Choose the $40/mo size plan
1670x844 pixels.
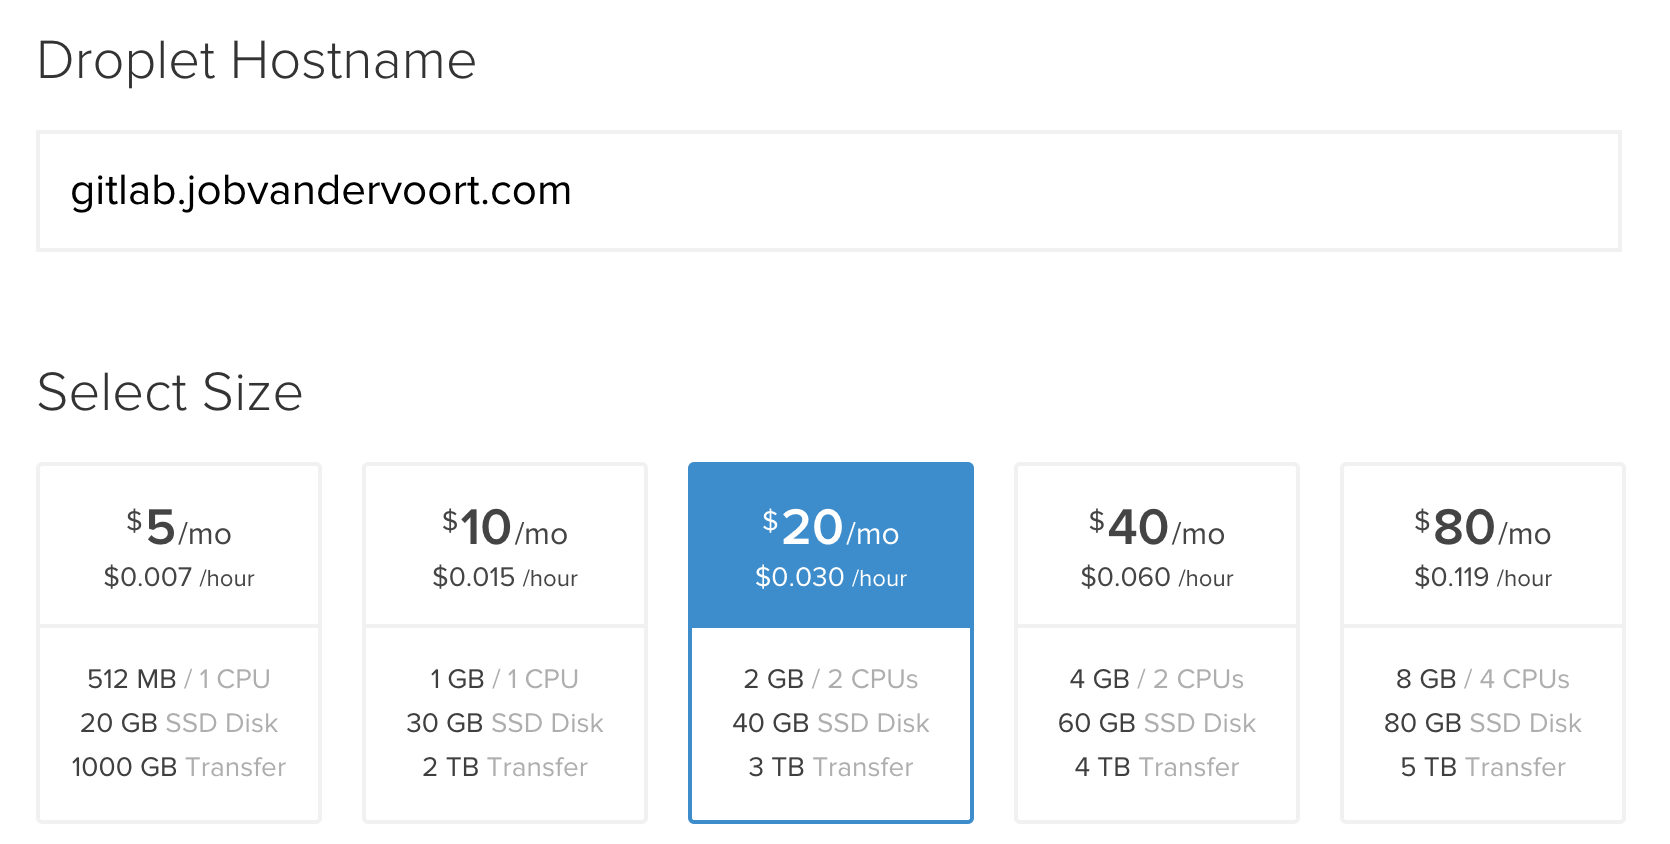point(1156,545)
